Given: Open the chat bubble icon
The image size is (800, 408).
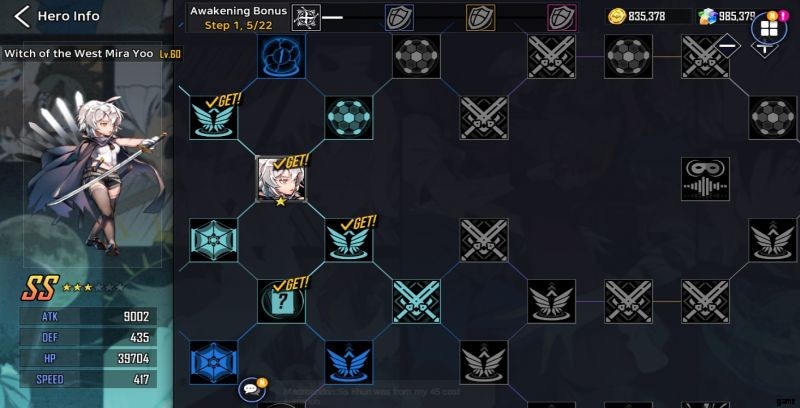Looking at the screenshot, I should tap(251, 390).
